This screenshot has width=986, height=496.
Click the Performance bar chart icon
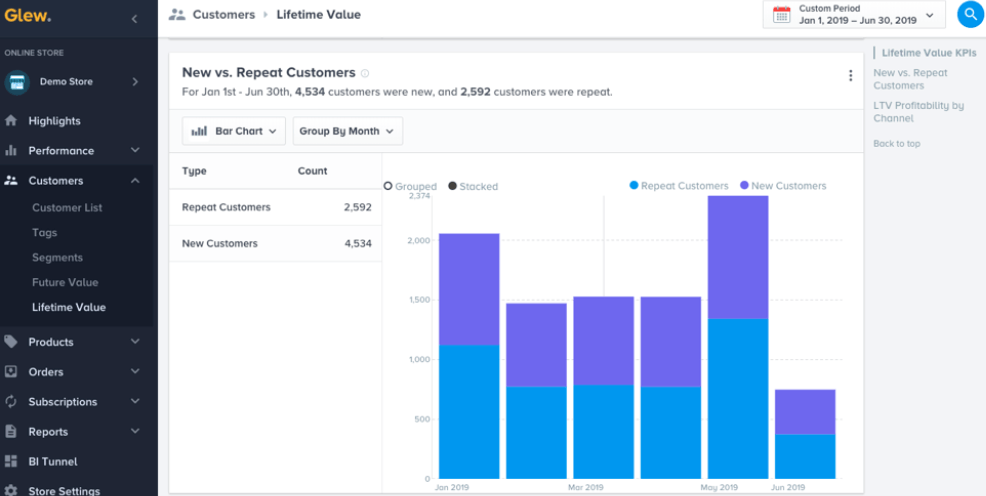pyautogui.click(x=11, y=151)
